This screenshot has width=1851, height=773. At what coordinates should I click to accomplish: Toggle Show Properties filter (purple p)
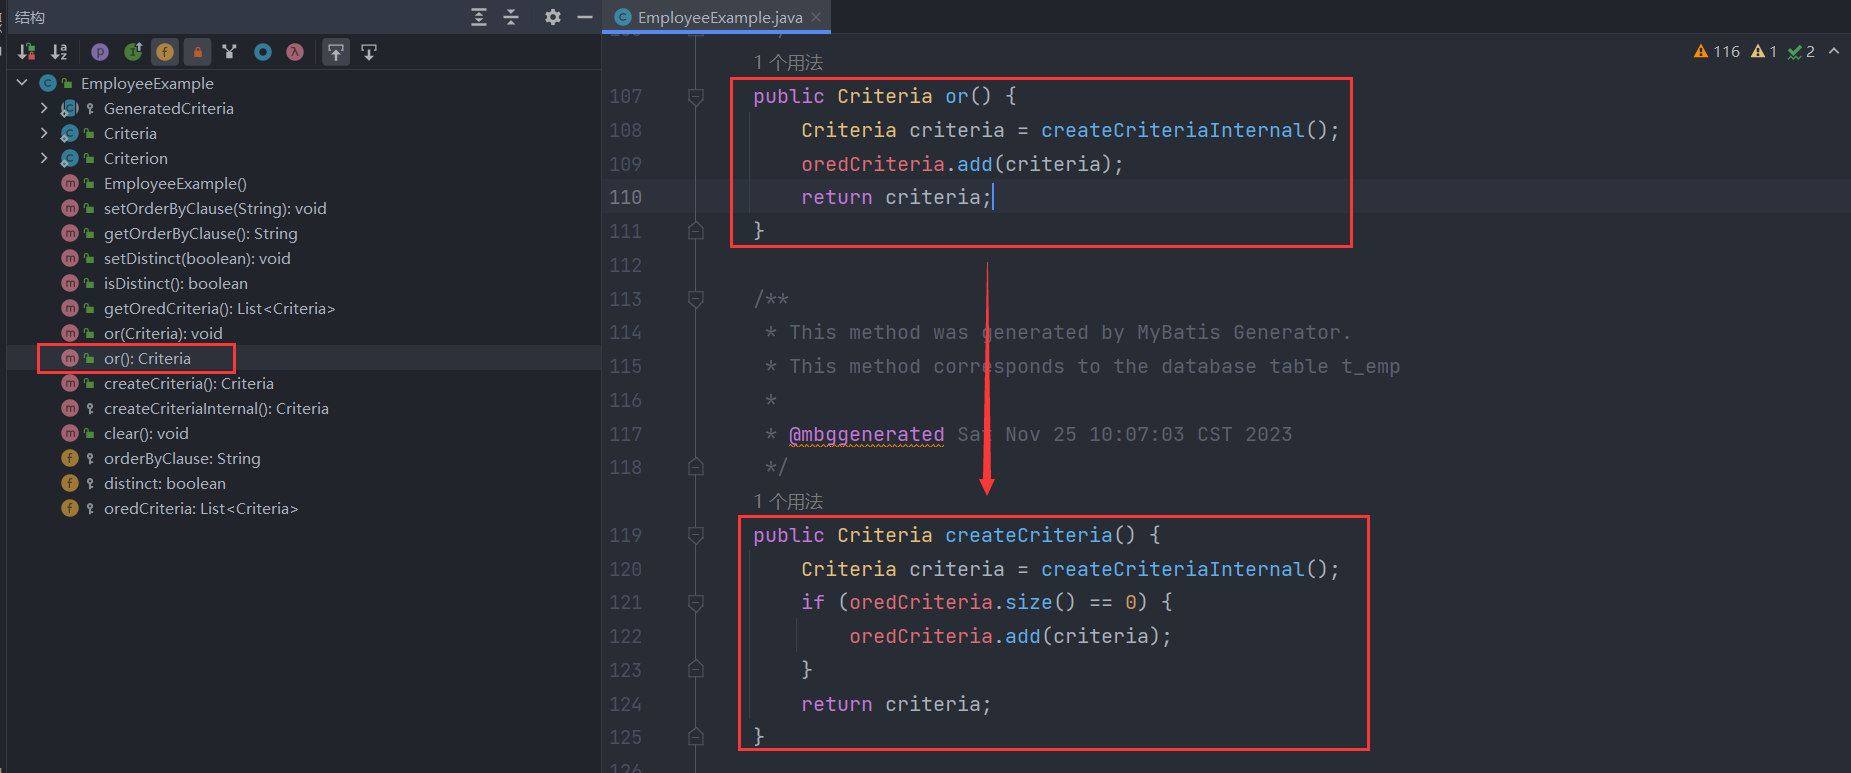pyautogui.click(x=100, y=52)
